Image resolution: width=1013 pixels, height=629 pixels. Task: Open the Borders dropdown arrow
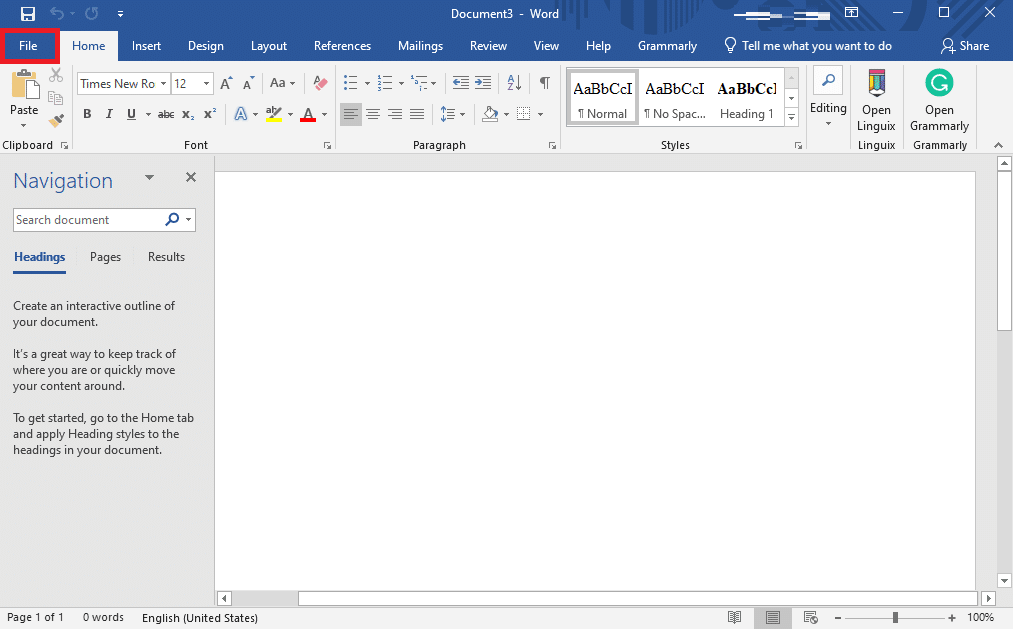[x=540, y=115]
